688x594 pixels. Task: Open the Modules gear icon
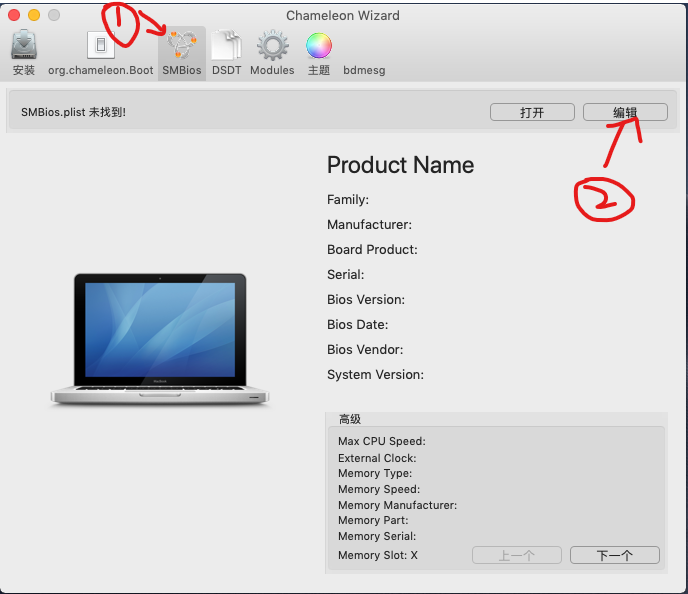click(x=272, y=45)
